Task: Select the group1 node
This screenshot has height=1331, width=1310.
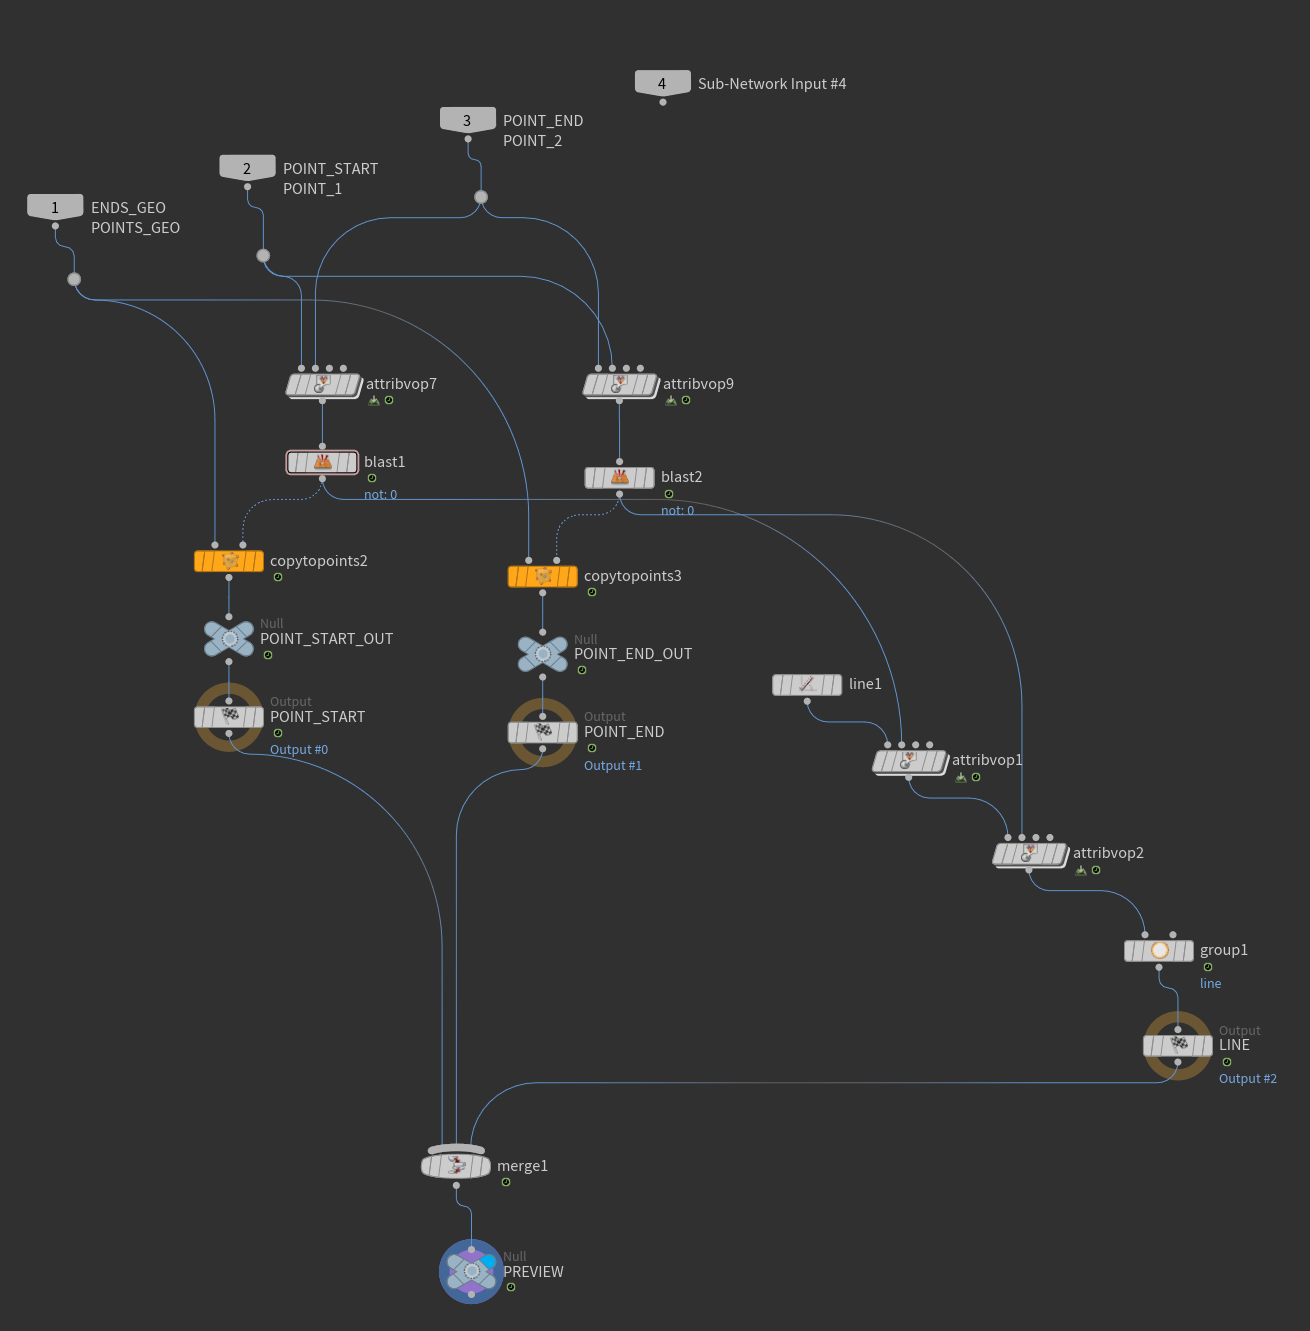Action: 1159,951
